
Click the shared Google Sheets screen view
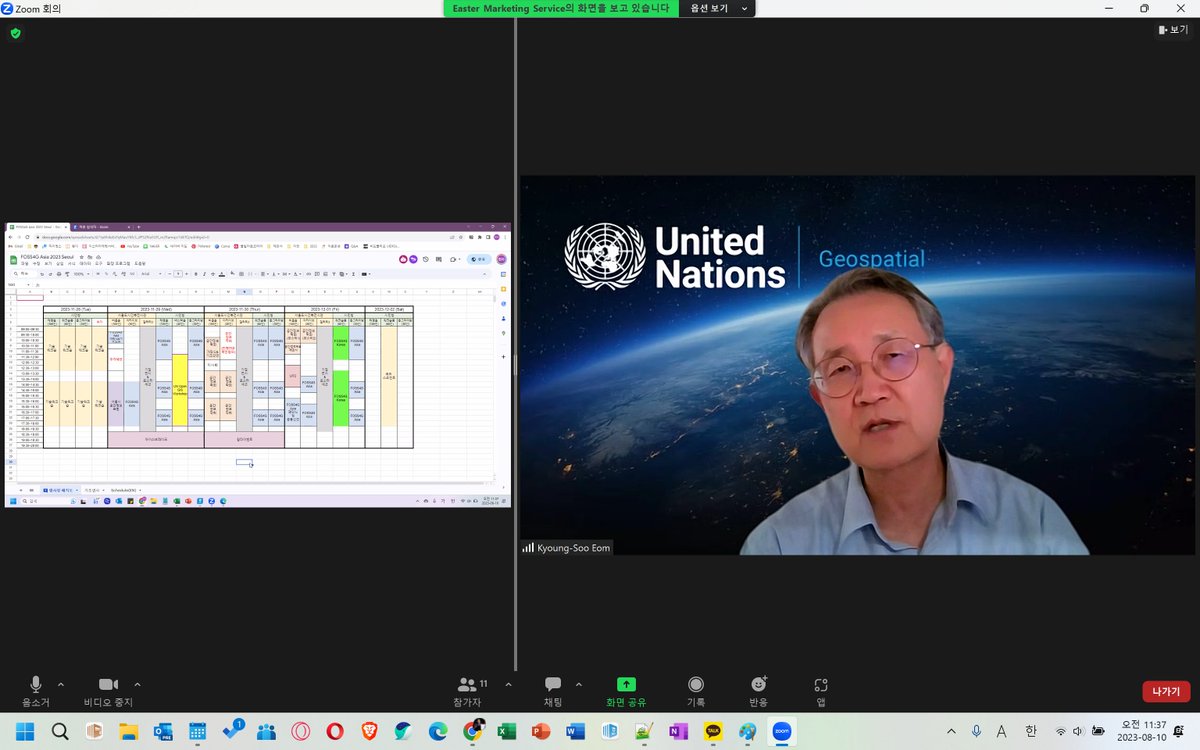coord(258,365)
